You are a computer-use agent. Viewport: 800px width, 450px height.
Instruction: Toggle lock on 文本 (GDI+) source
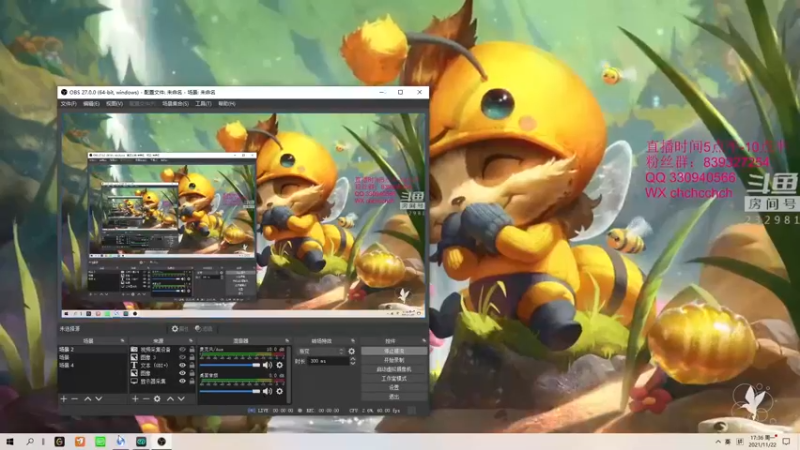(192, 365)
